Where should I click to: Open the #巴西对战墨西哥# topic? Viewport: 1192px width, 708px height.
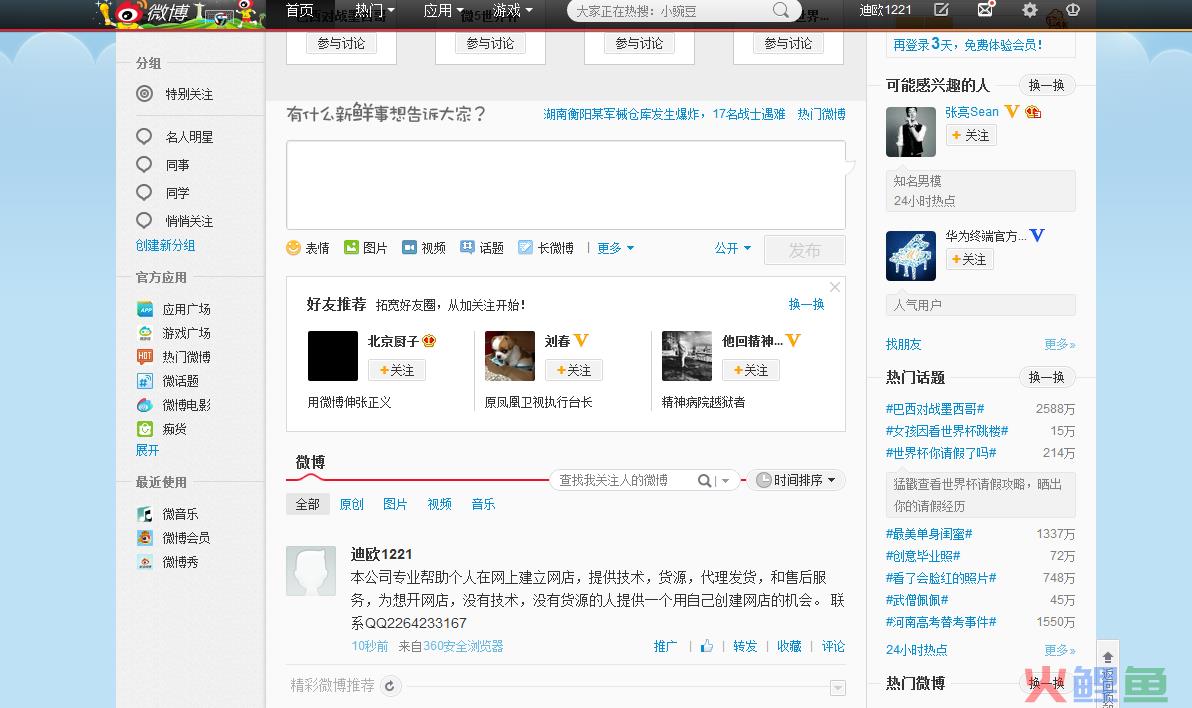(x=935, y=409)
